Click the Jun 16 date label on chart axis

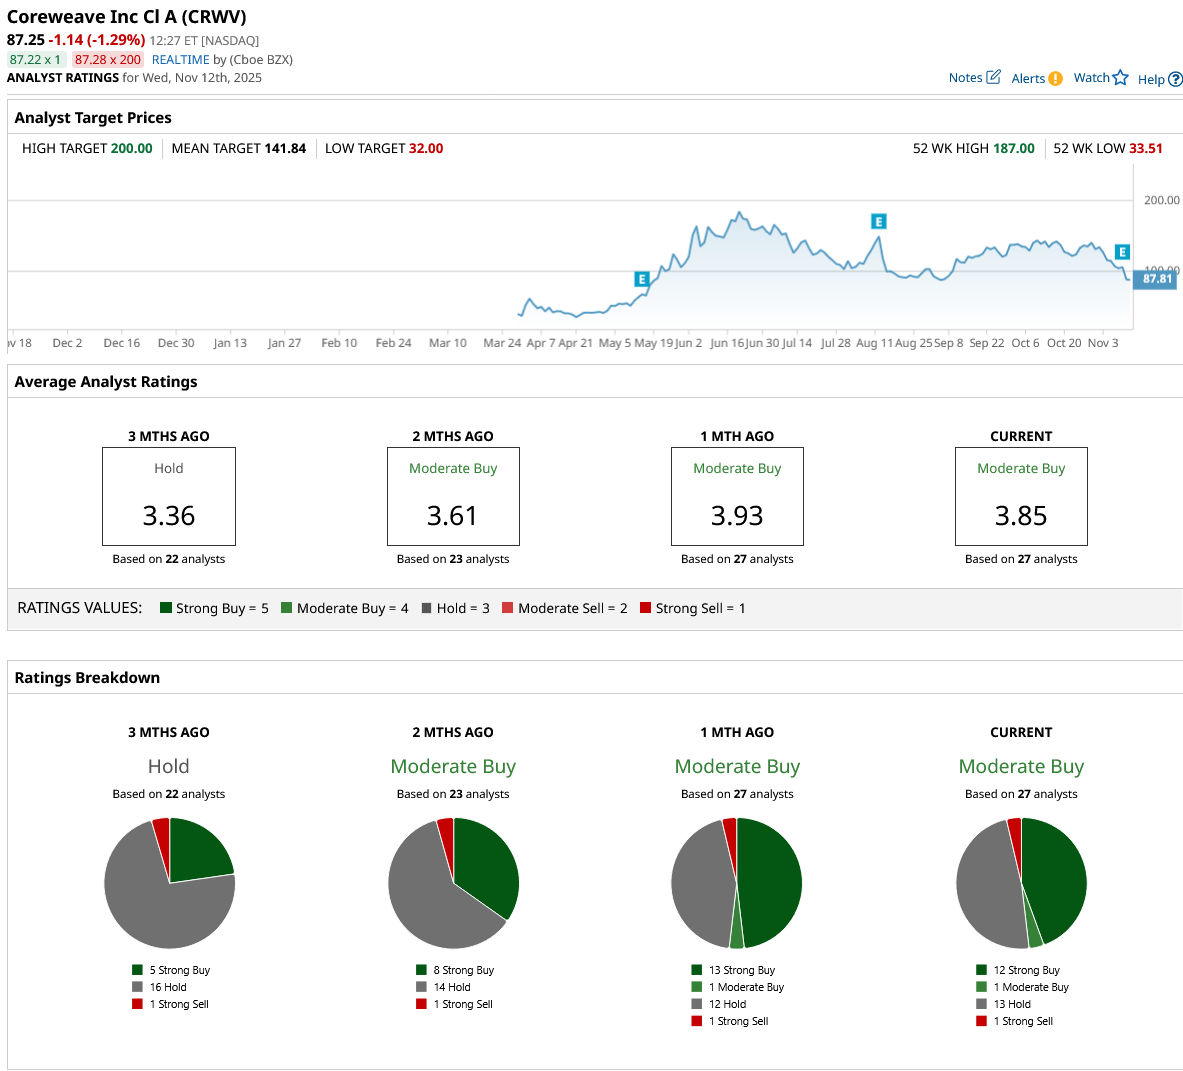pyautogui.click(x=727, y=342)
